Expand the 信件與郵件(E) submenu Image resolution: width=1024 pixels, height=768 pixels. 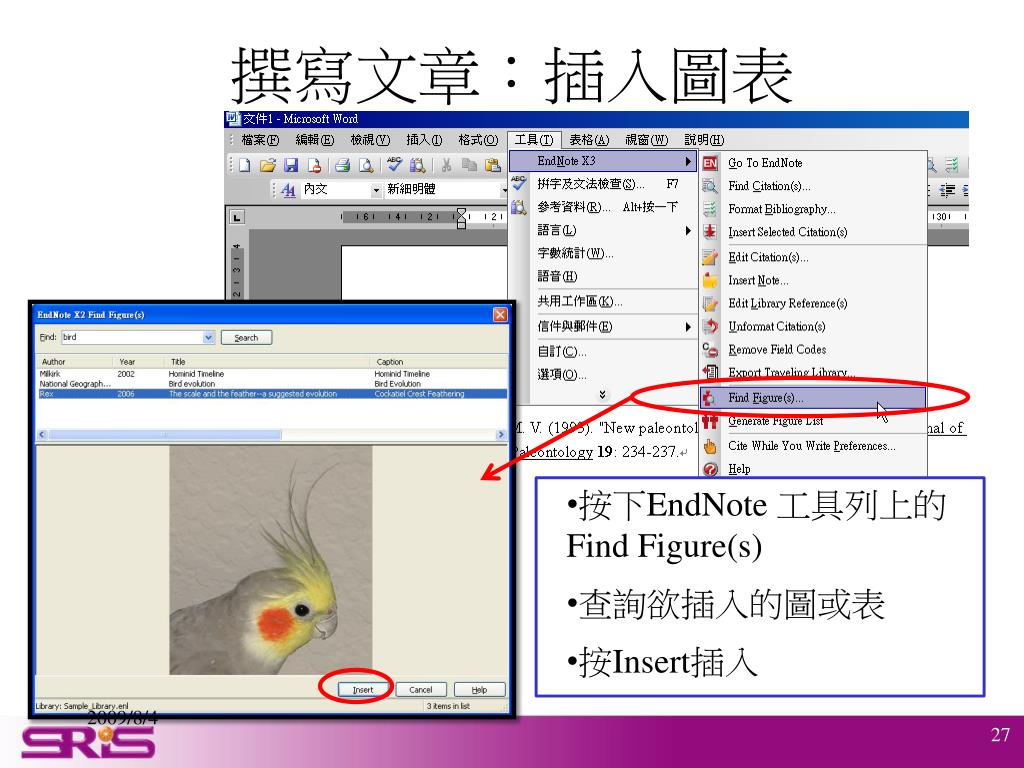click(x=603, y=327)
